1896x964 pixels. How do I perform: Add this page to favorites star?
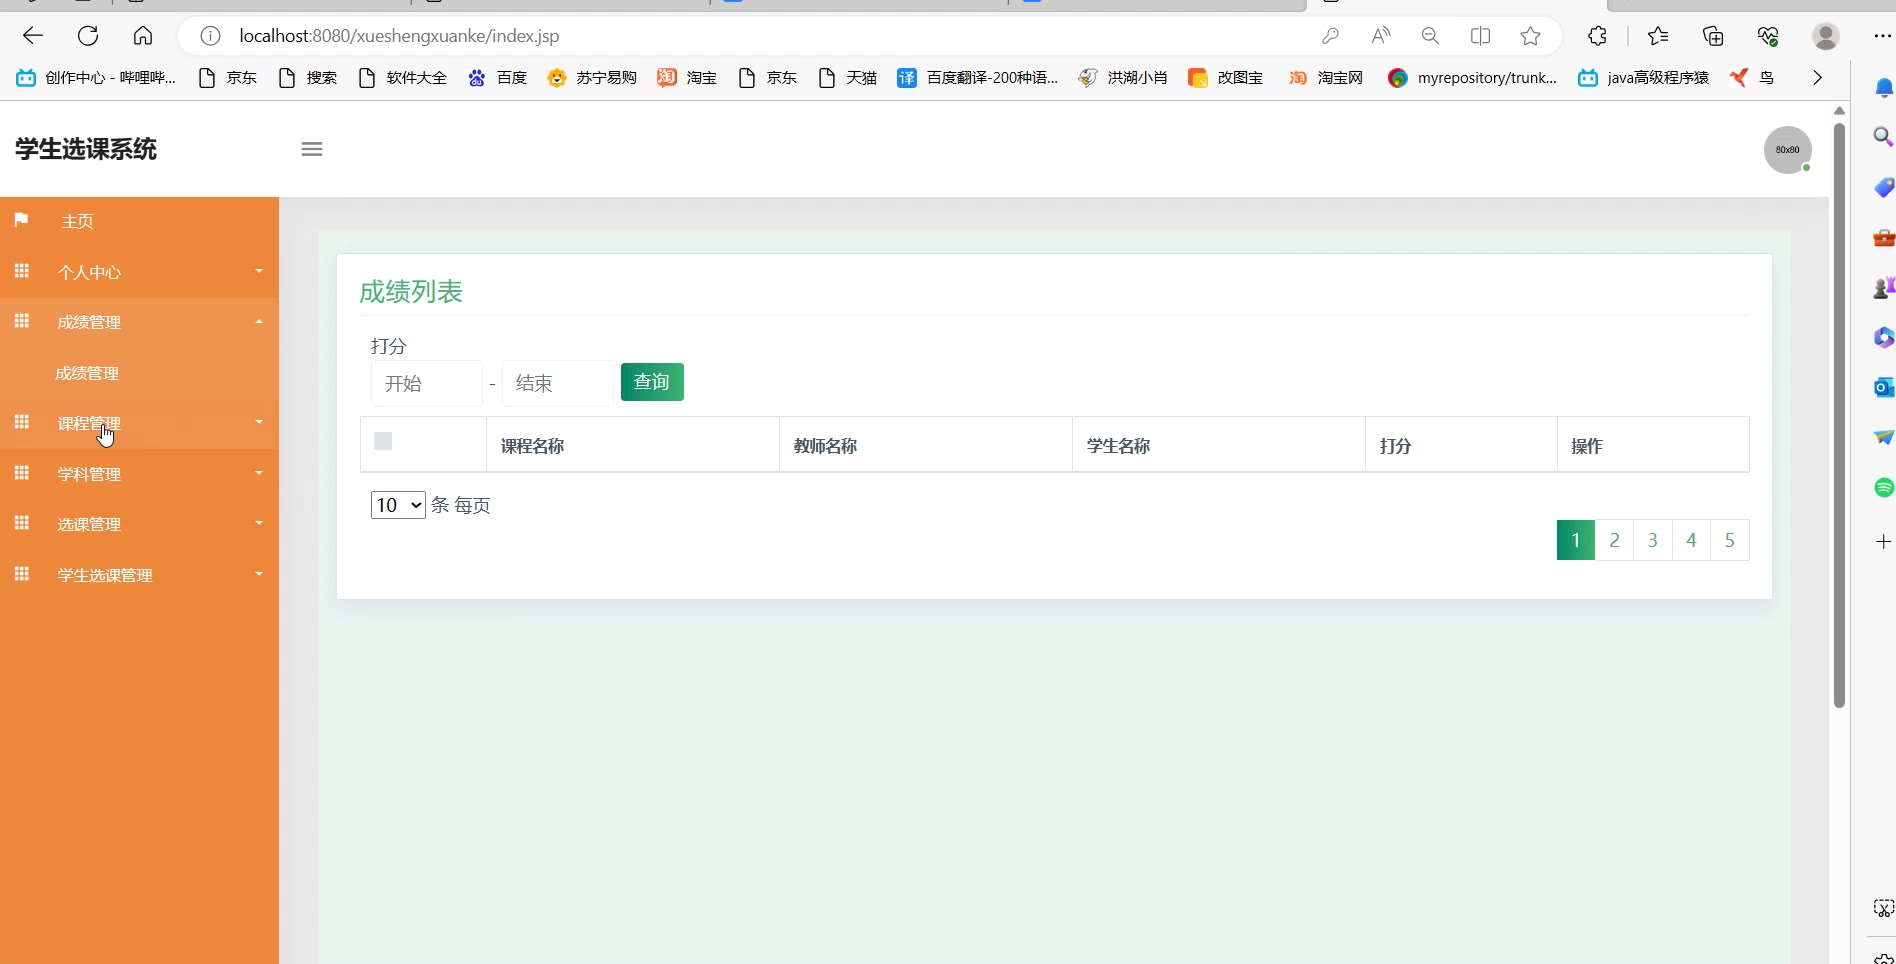click(1530, 36)
